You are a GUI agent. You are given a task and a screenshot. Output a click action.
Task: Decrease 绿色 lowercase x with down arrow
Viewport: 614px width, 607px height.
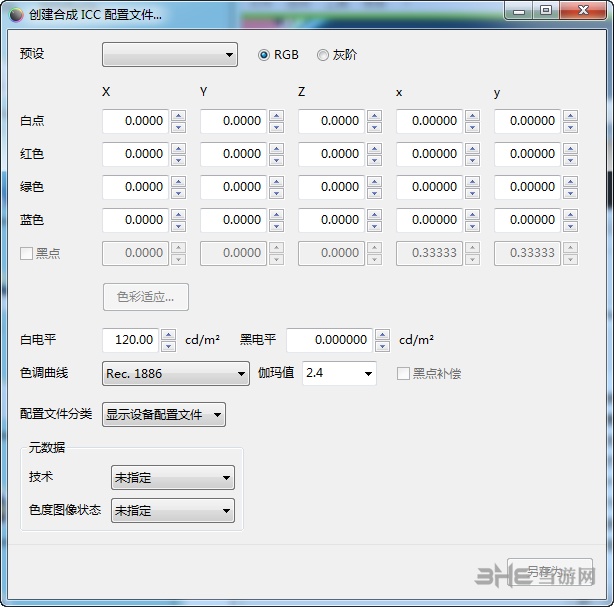click(472, 193)
